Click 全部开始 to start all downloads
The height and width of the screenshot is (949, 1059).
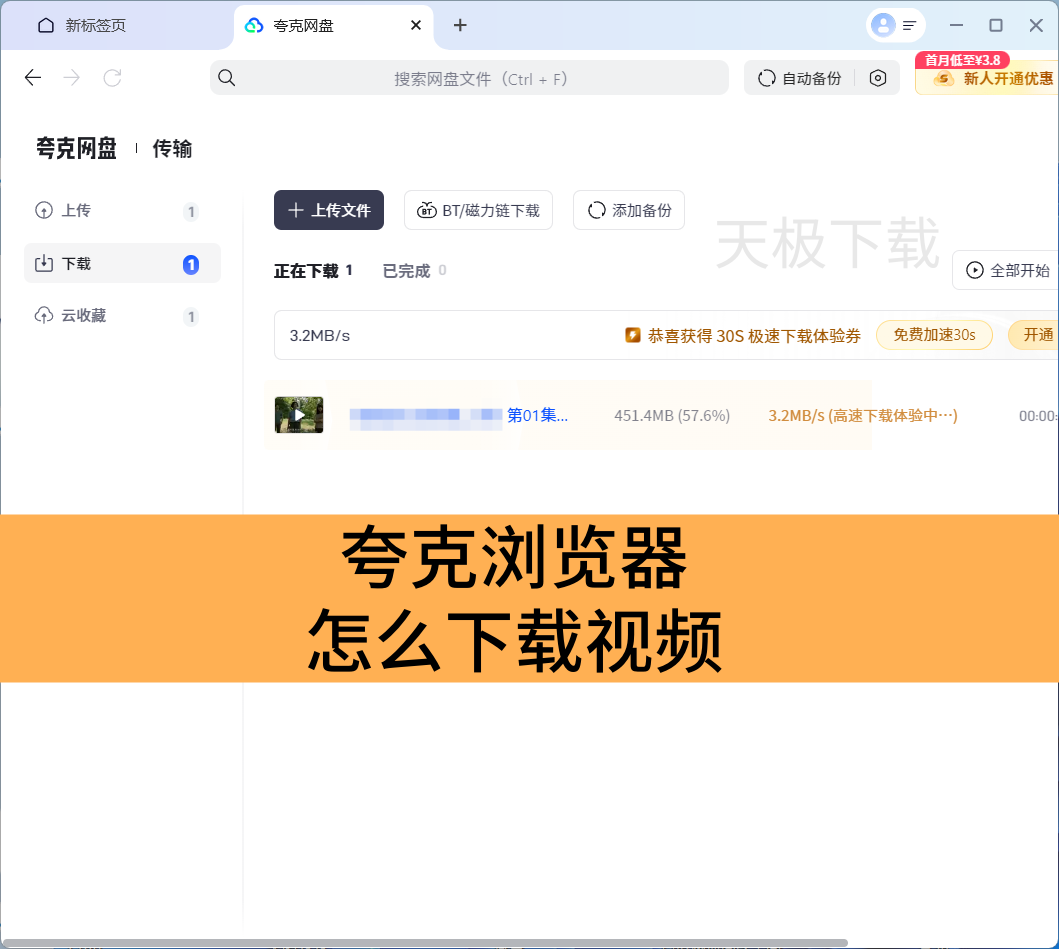coord(1006,270)
